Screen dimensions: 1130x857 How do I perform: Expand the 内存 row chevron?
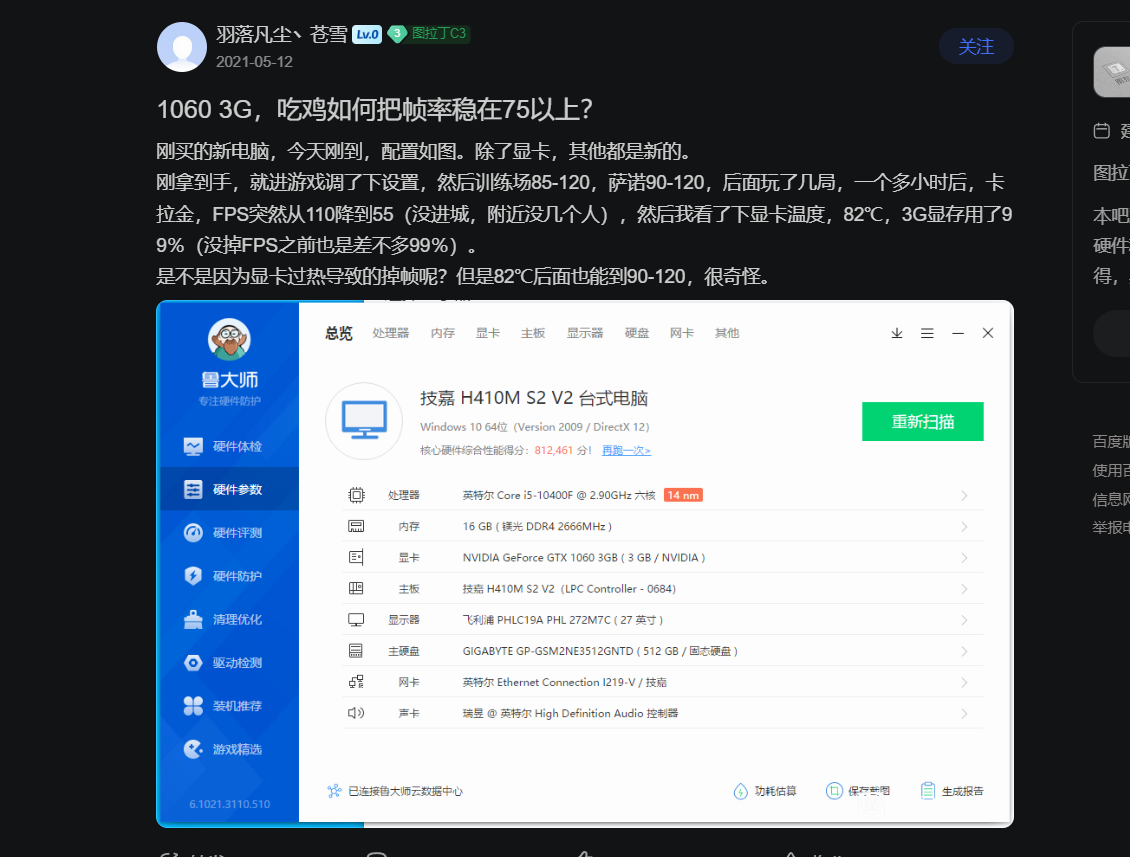[964, 527]
